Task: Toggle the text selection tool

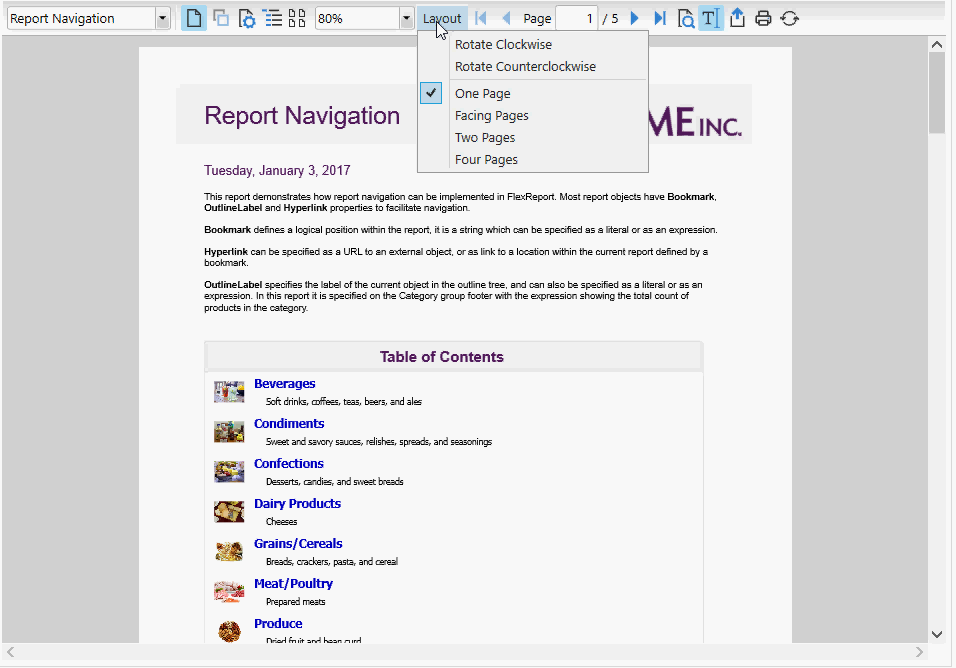Action: coord(710,18)
